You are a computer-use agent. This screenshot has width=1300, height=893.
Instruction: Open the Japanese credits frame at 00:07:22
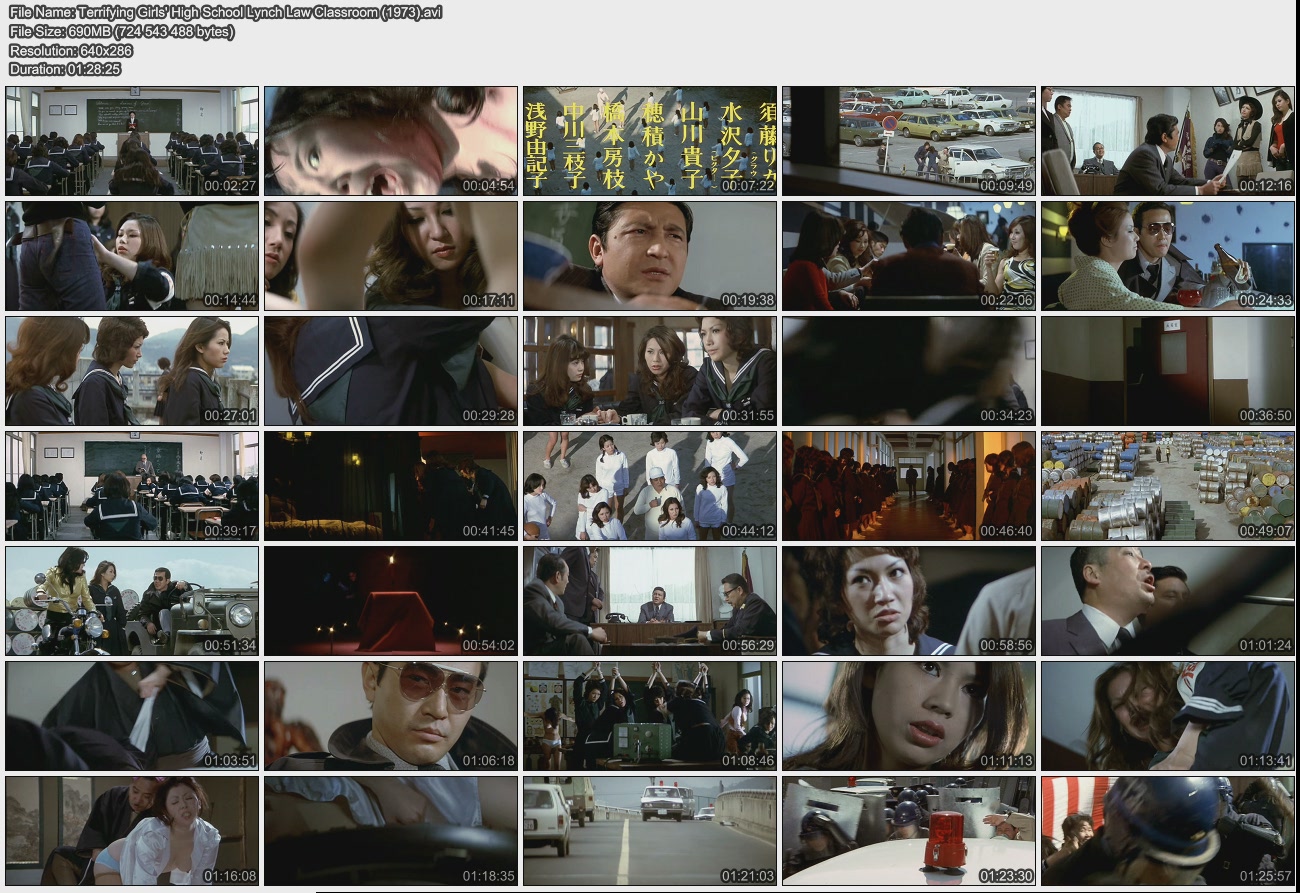point(649,141)
